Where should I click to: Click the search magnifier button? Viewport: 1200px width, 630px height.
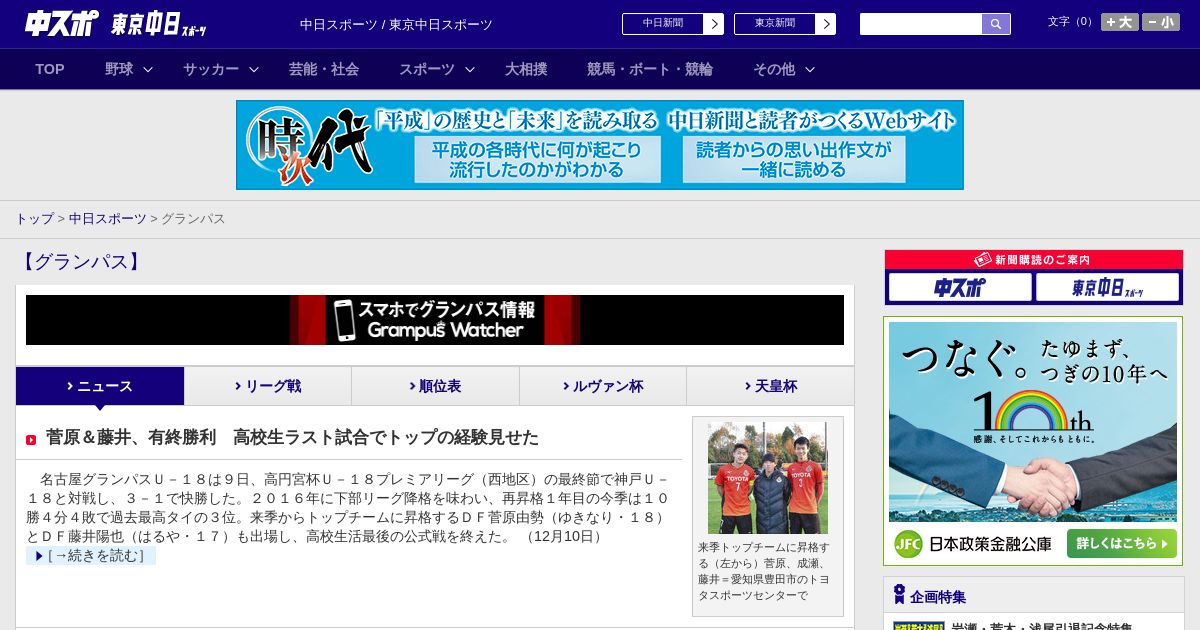click(x=996, y=24)
